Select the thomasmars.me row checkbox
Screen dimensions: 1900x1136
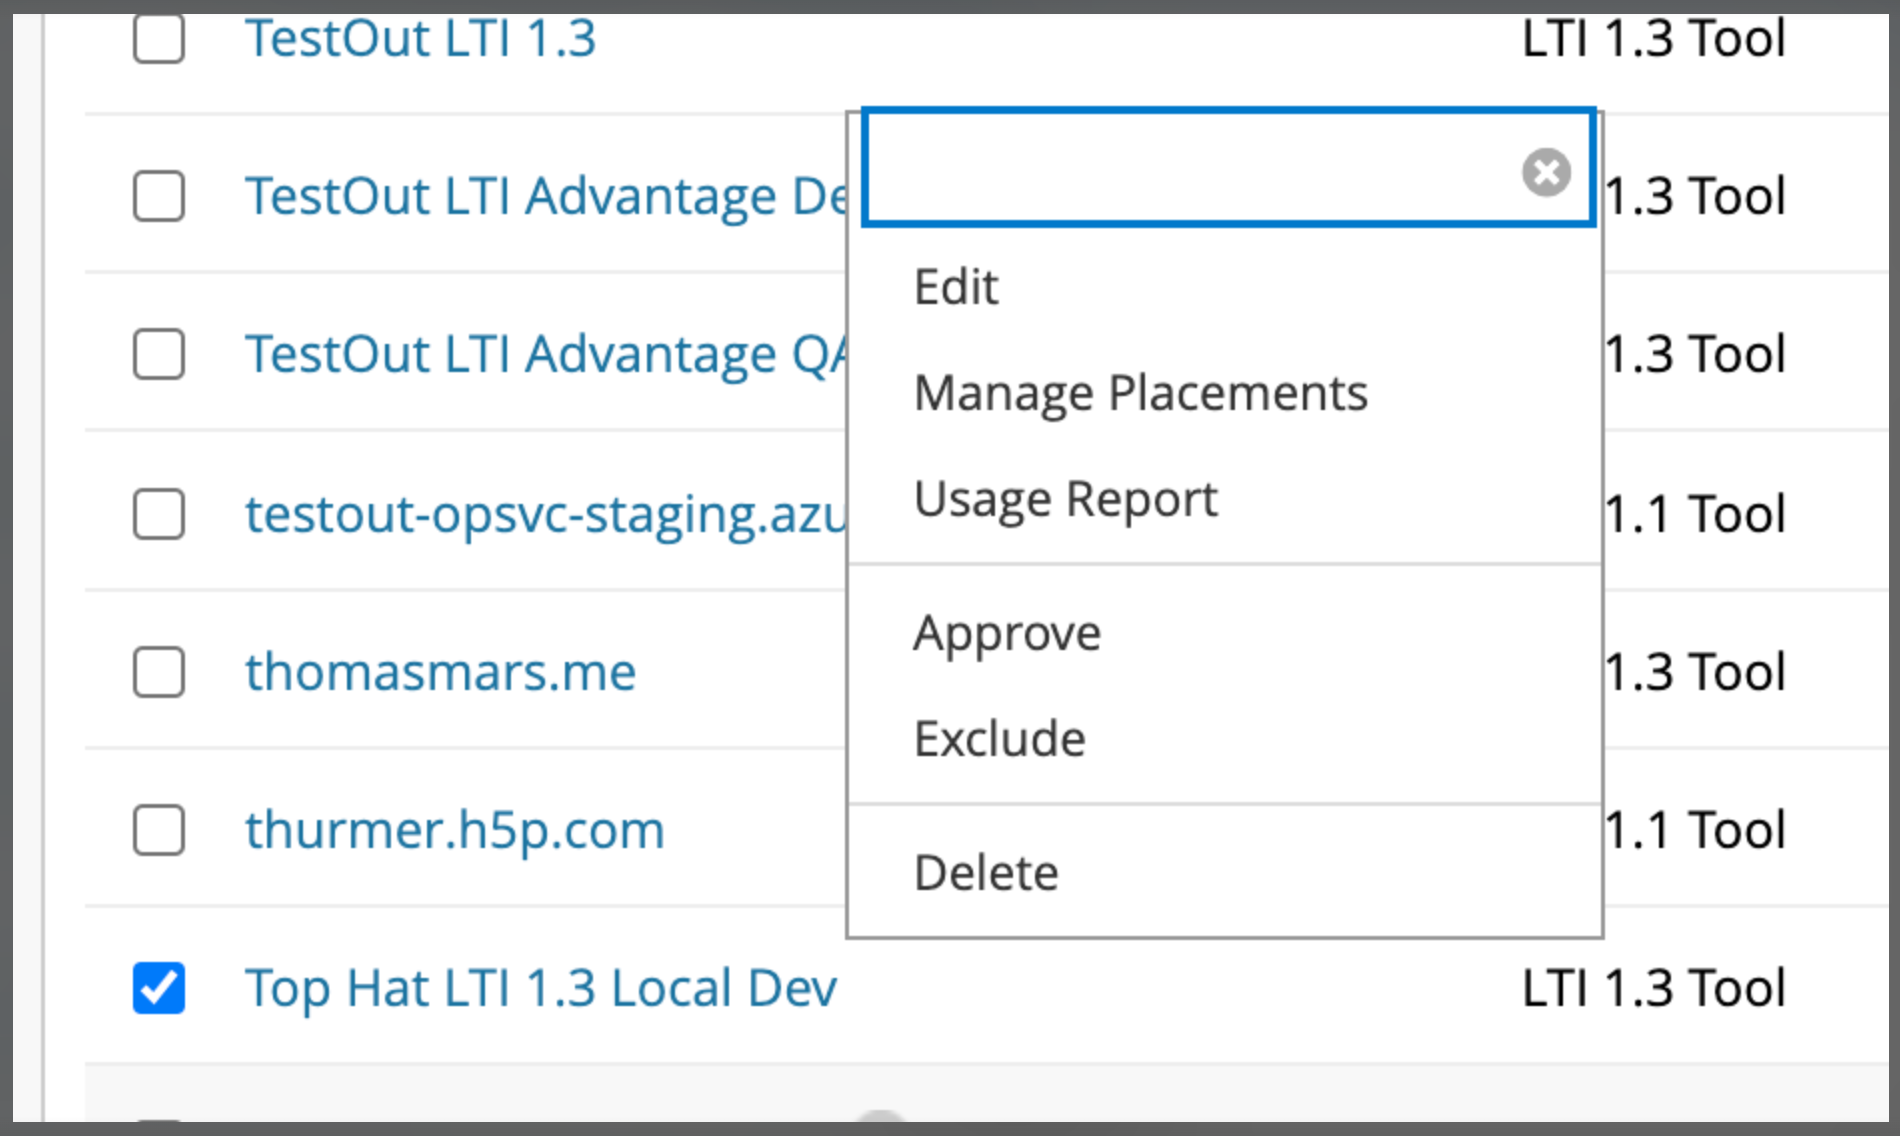(158, 672)
